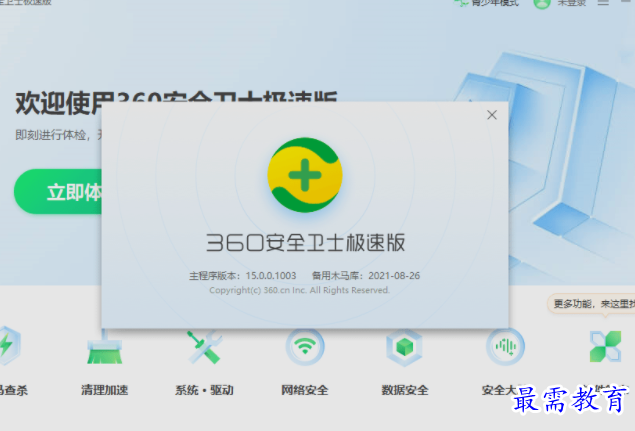Open the more functions four-square icon
635x431 pixels.
coord(605,347)
